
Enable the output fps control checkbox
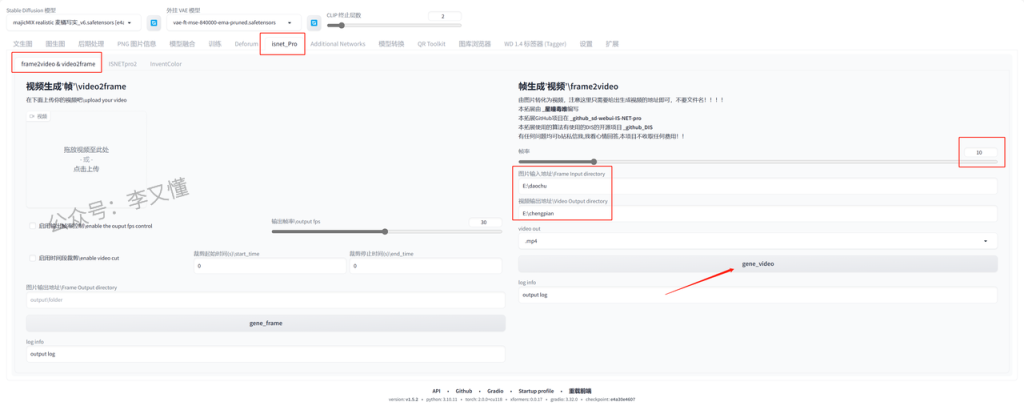pos(33,226)
